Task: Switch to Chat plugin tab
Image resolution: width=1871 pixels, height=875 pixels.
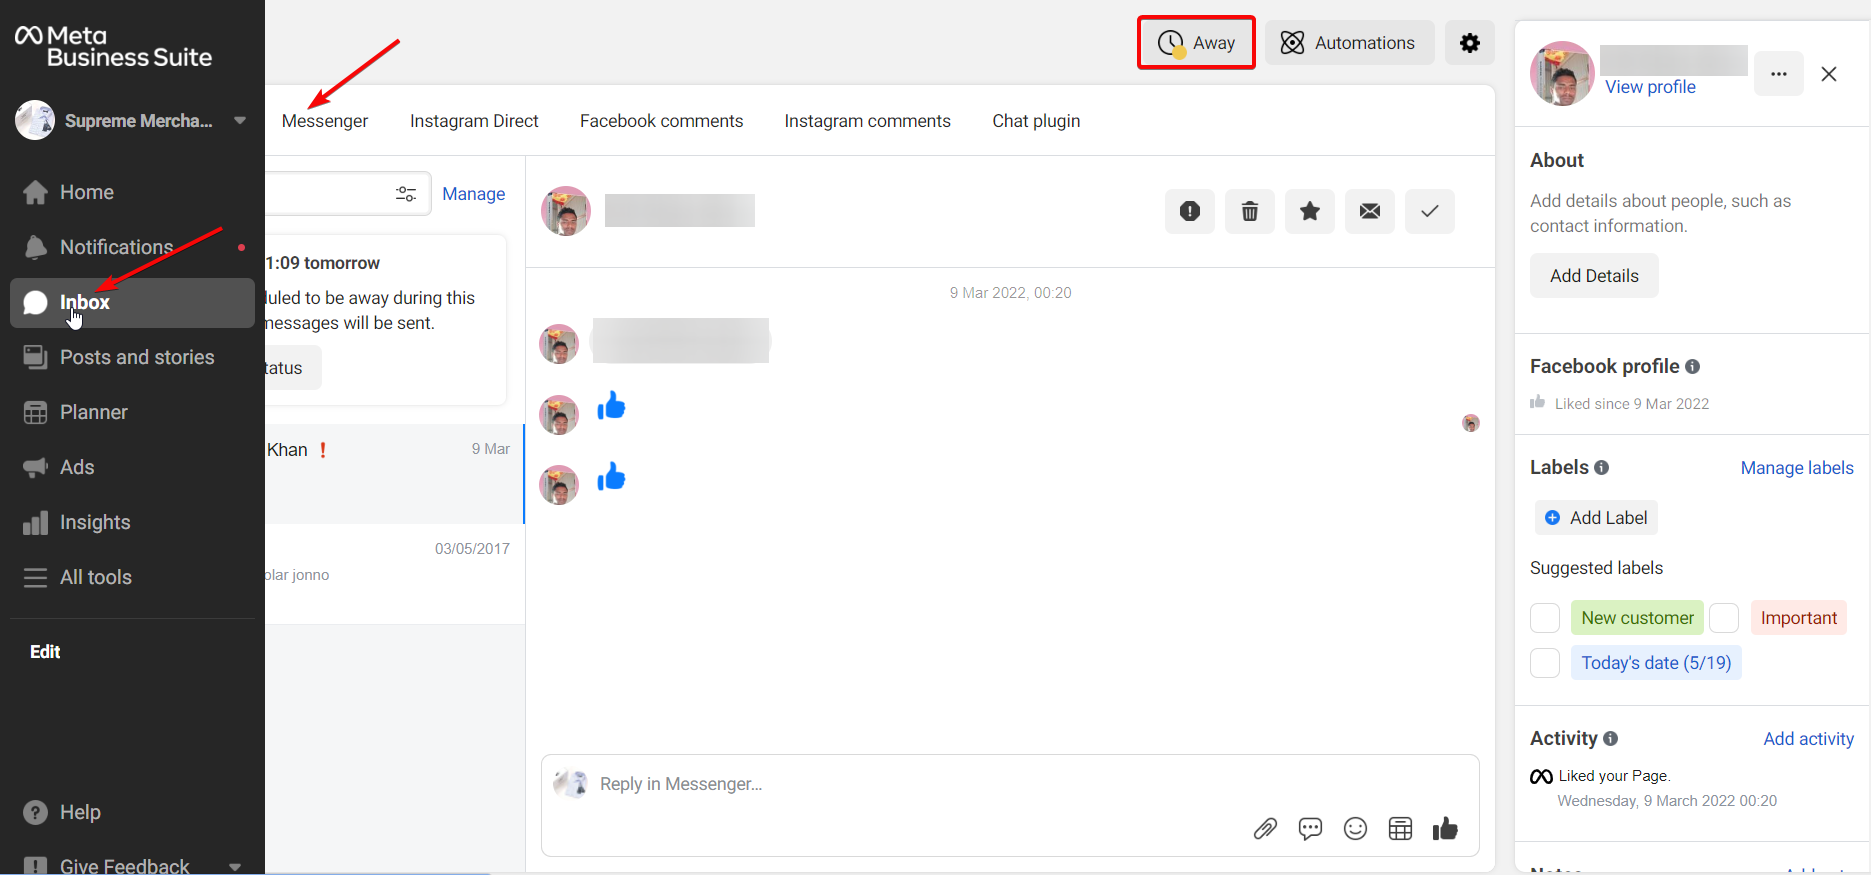Action: click(x=1036, y=121)
